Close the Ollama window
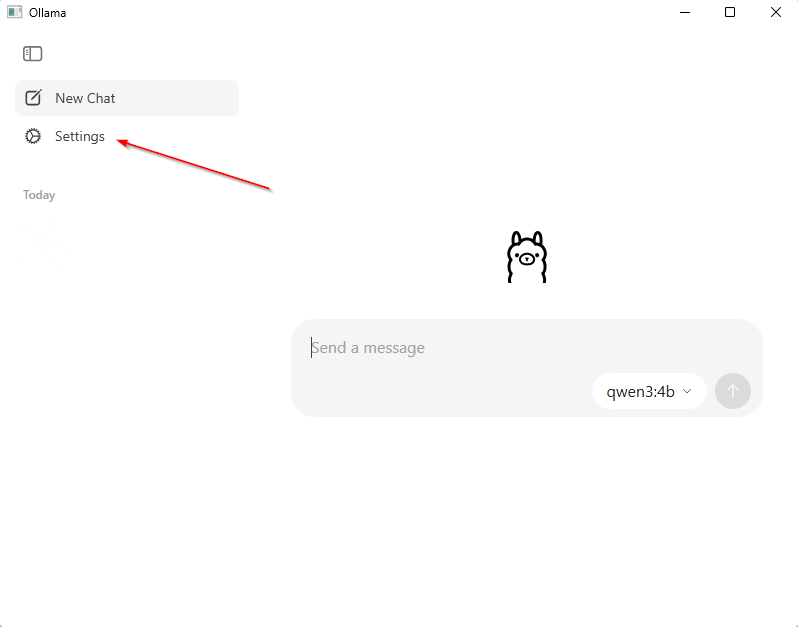This screenshot has height=627, width=798. [x=775, y=12]
